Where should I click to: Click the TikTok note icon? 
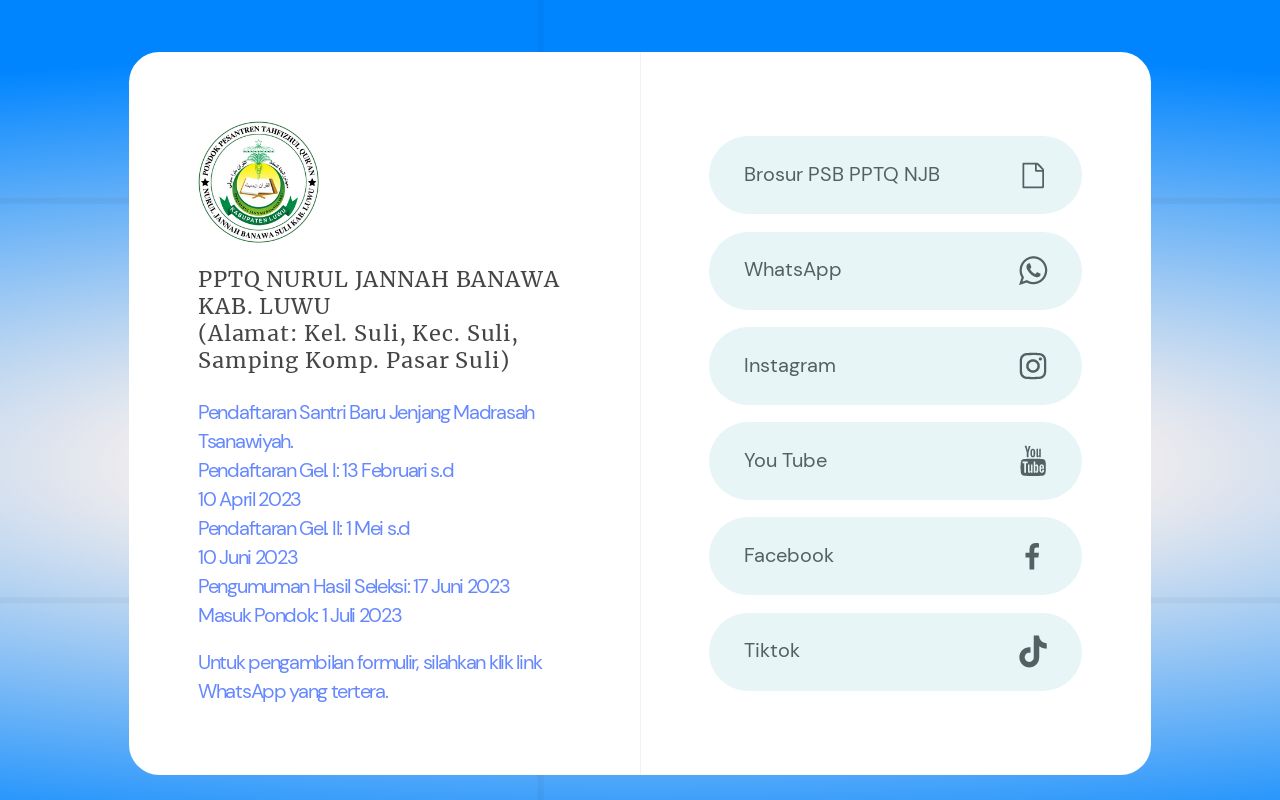pos(1033,651)
